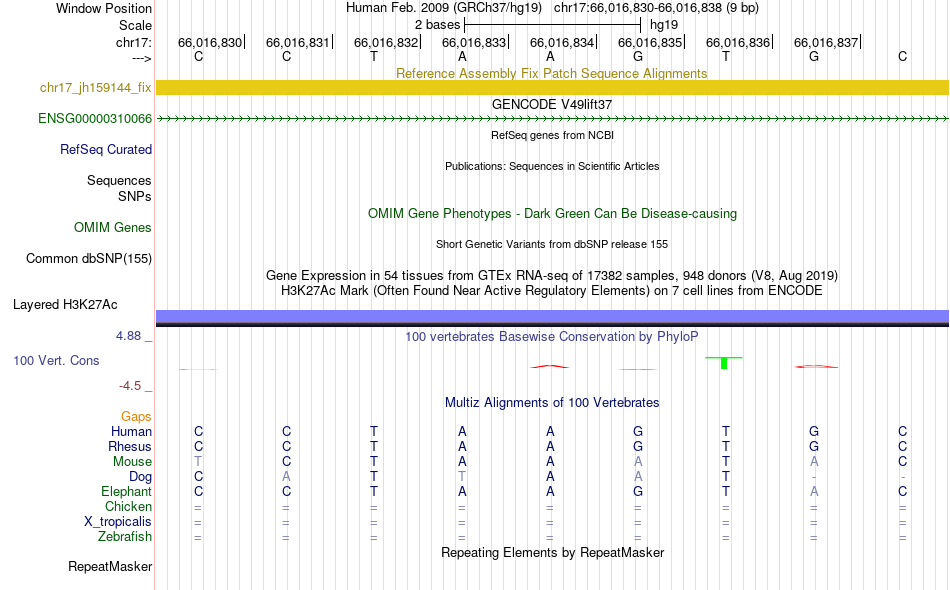Click the yellow chr17_jh159144_fix patch alignment bar
Viewport: 950px width, 590px height.
pos(552,87)
